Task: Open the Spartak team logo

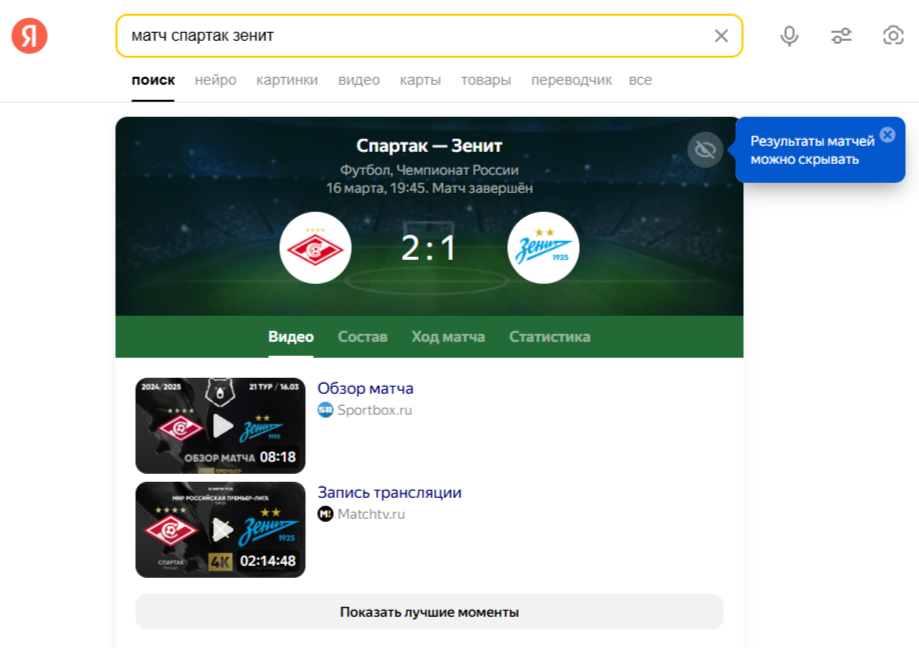Action: [315, 248]
